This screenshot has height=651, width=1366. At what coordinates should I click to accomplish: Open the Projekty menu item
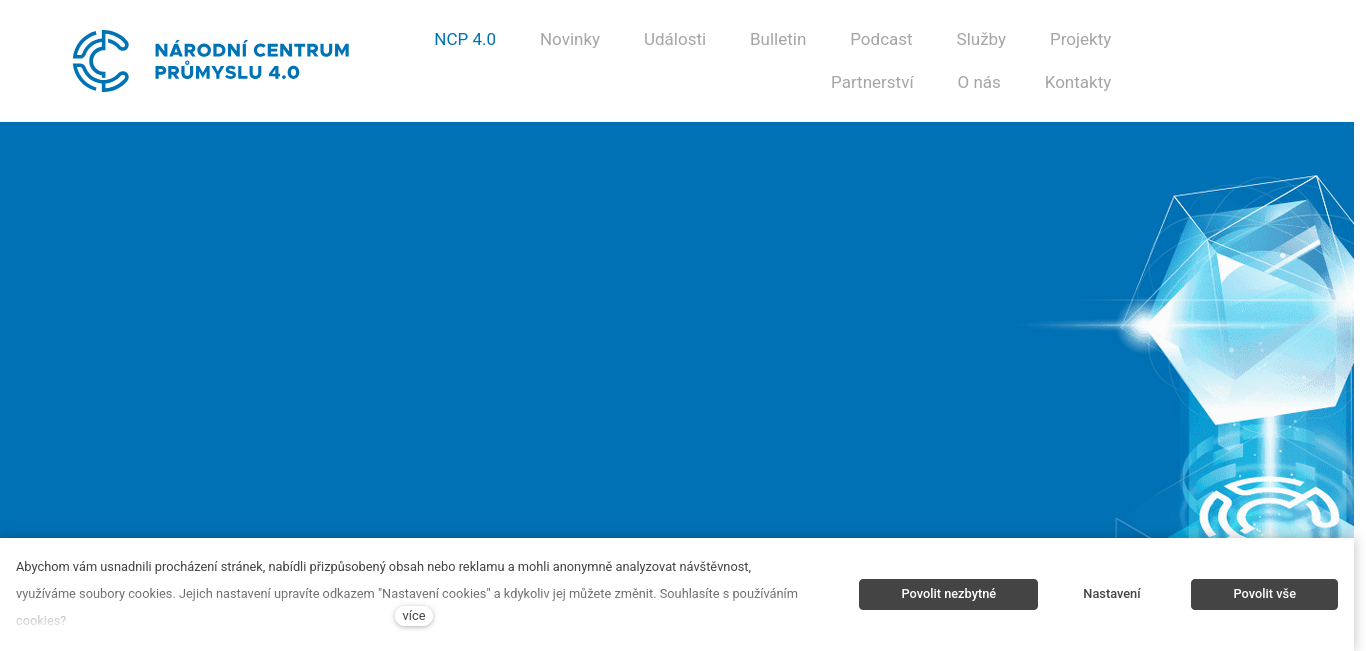tap(1080, 40)
